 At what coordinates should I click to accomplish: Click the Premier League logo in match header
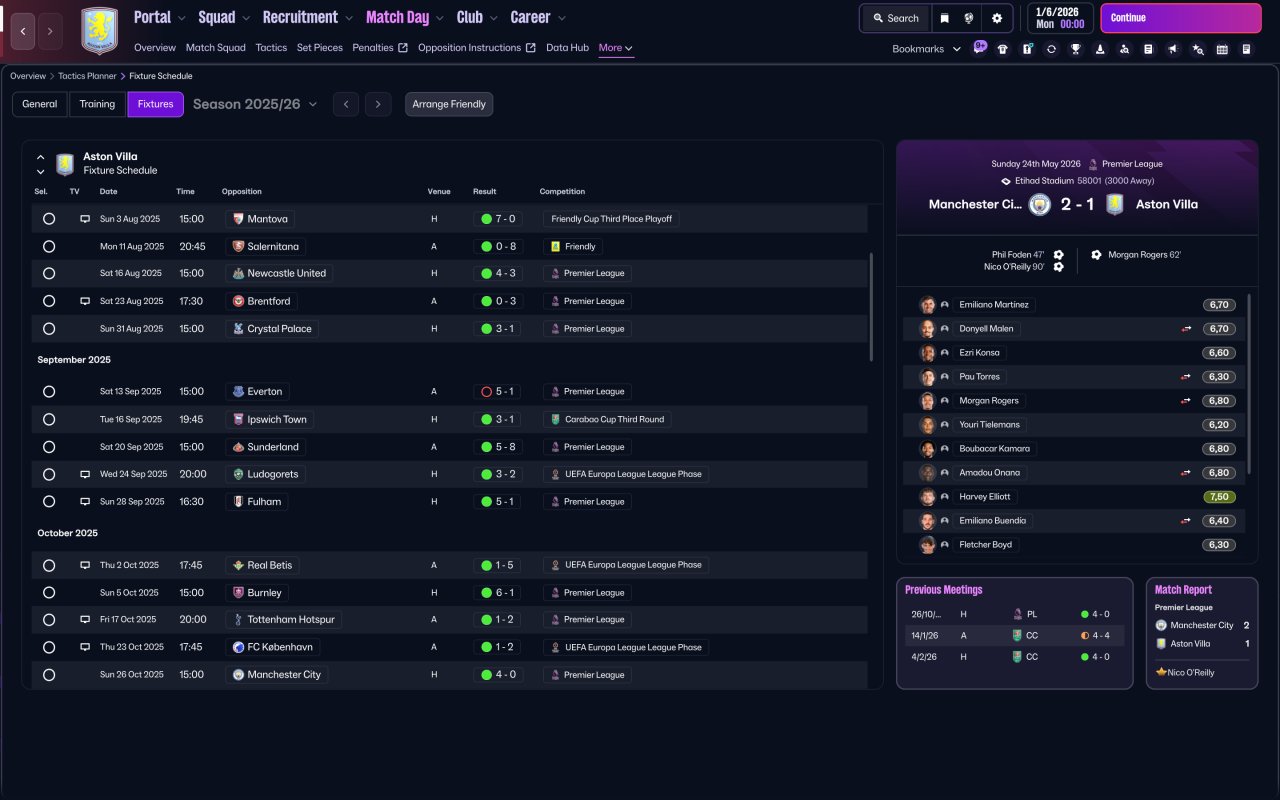pos(1093,164)
